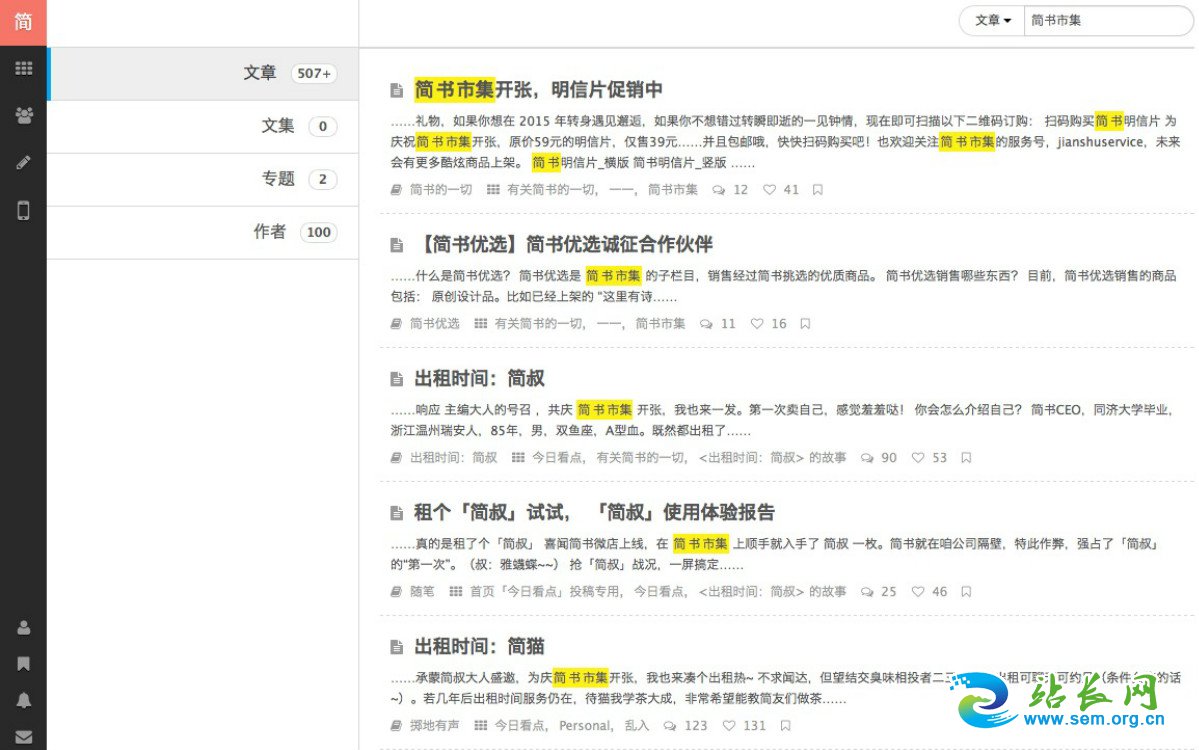Click the 16 likes count
Viewport: 1199px width, 750px height.
point(778,324)
